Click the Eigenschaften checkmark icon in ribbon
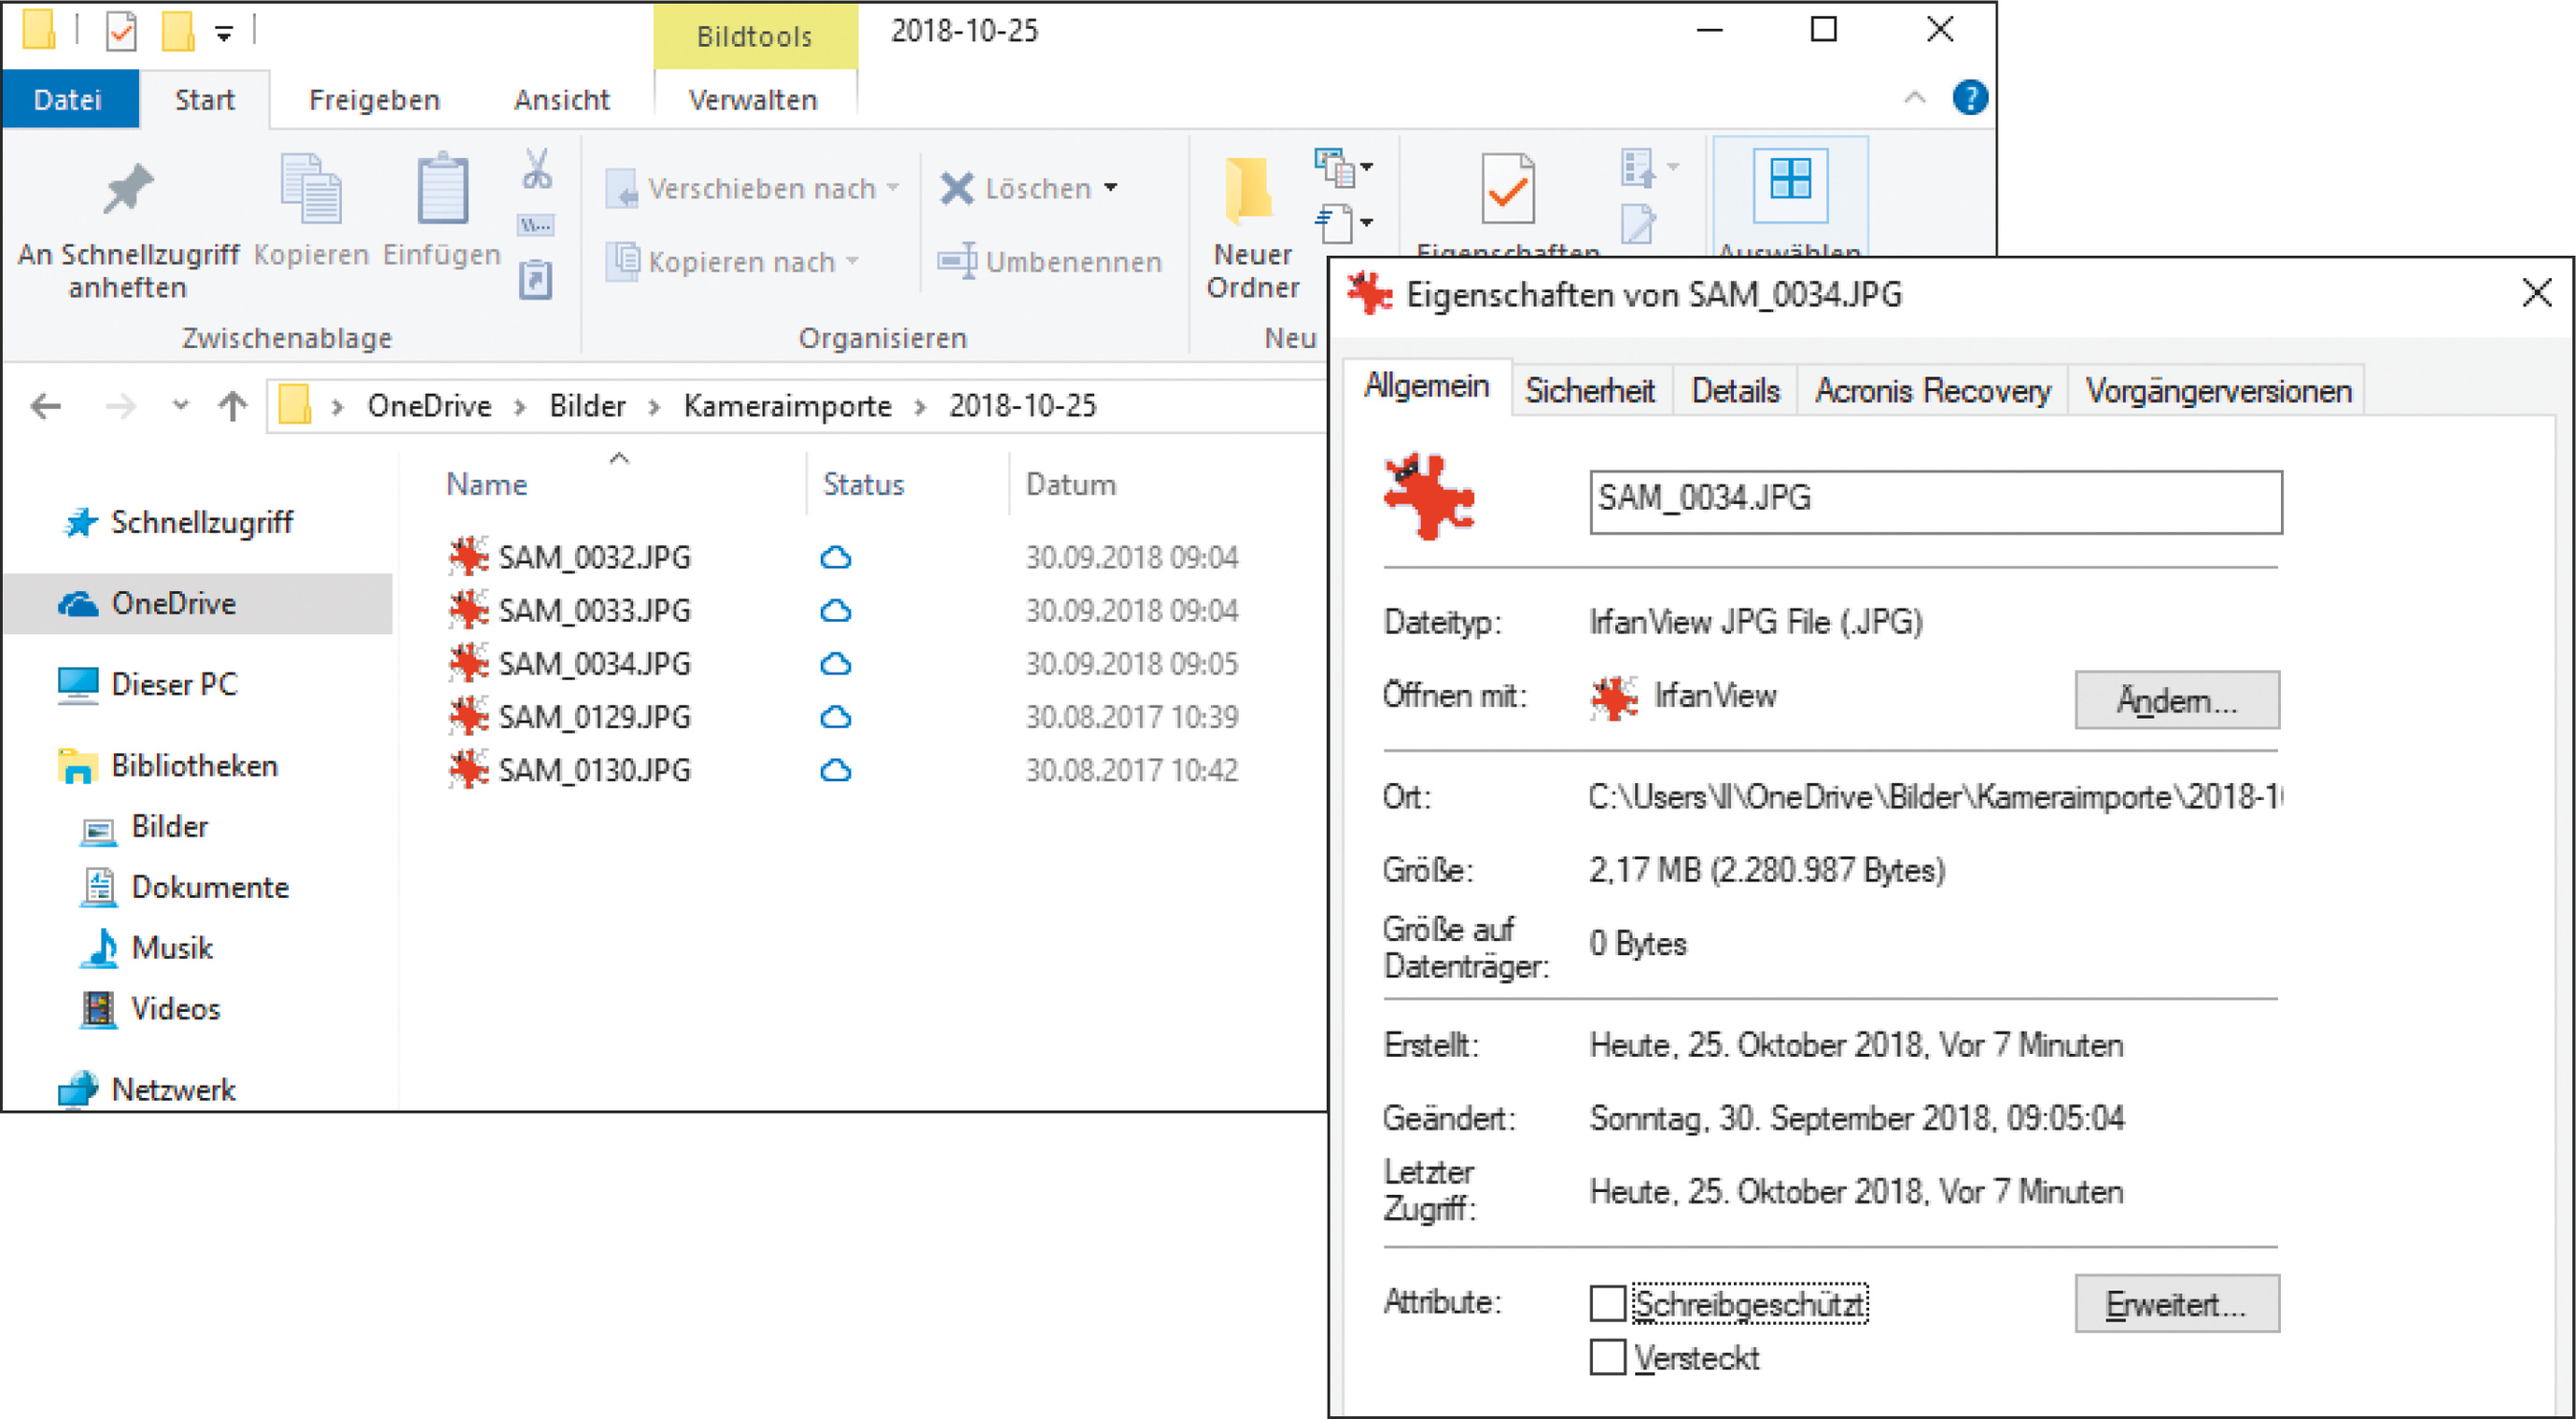 coord(1507,188)
